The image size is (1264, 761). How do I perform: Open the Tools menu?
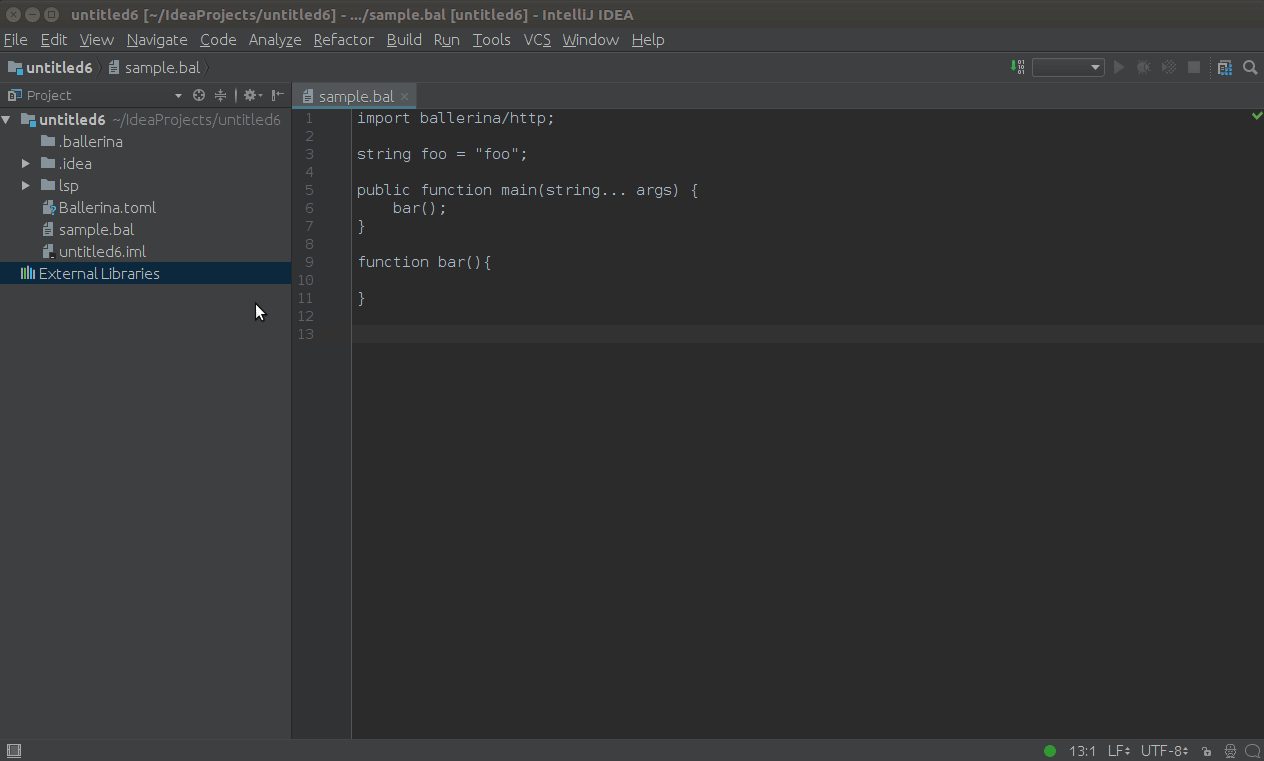[491, 39]
